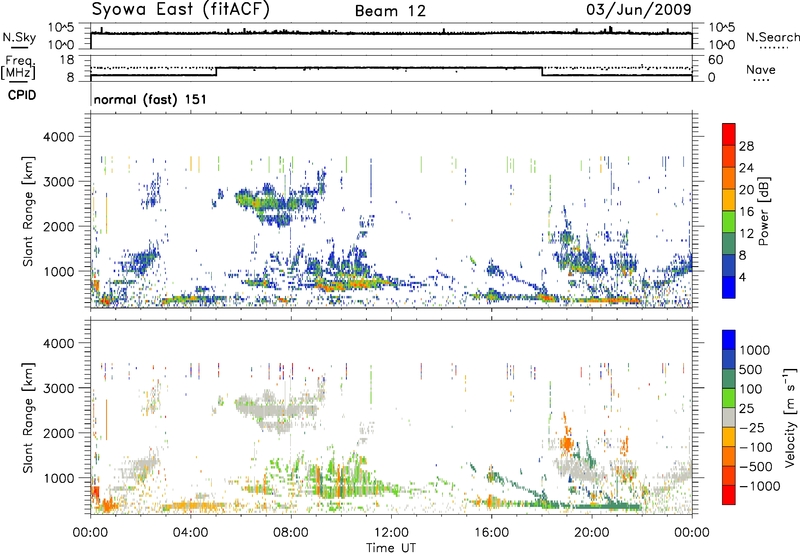The image size is (800, 554).
Task: Click the 'N.Search' legend label
Action: pyautogui.click(x=772, y=37)
